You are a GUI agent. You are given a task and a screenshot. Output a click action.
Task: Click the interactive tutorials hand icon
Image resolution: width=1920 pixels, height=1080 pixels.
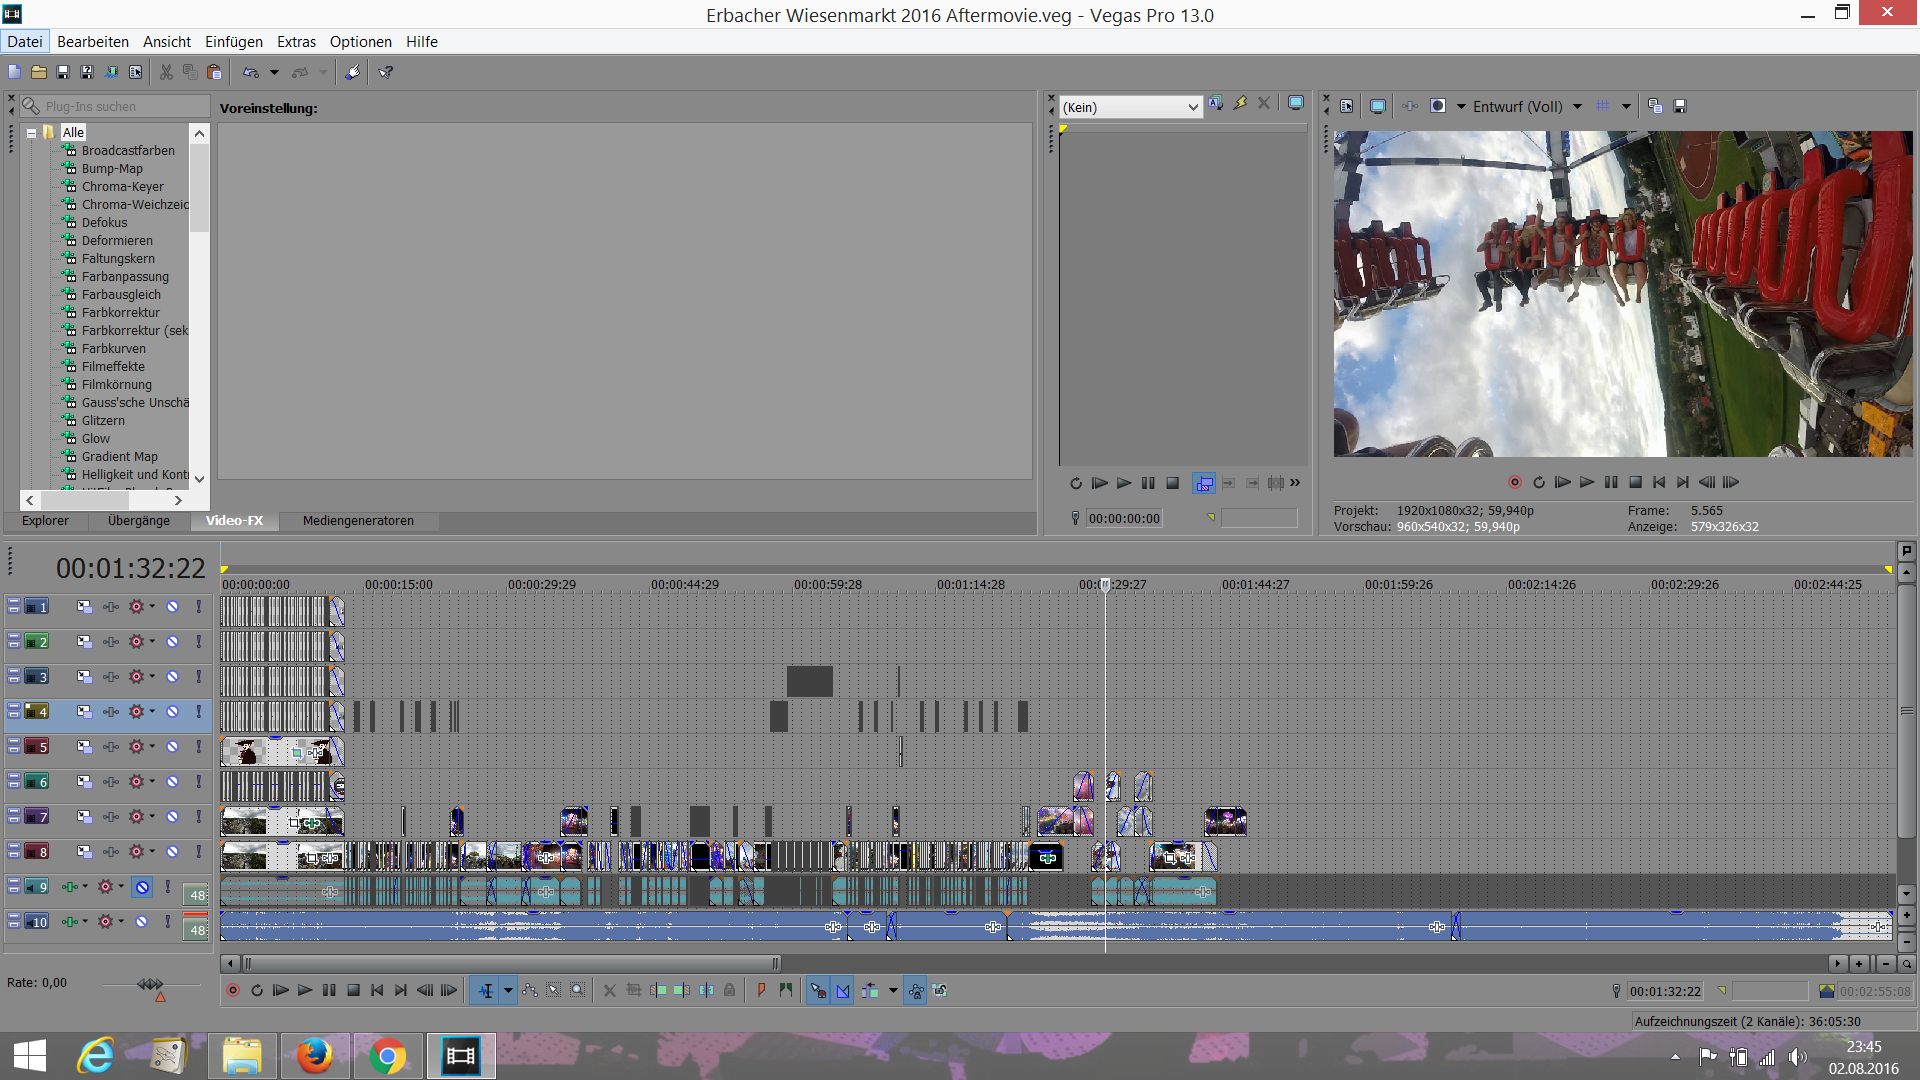tap(352, 72)
